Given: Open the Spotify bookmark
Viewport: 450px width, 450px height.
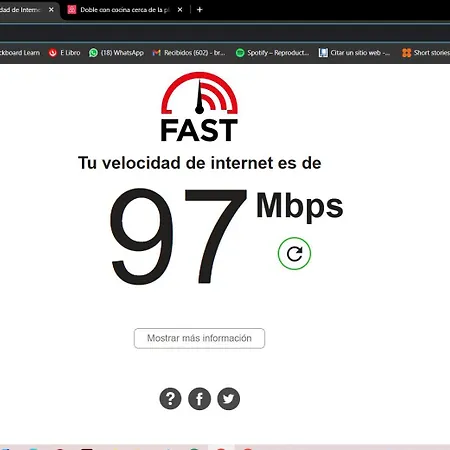Looking at the screenshot, I should point(272,53).
